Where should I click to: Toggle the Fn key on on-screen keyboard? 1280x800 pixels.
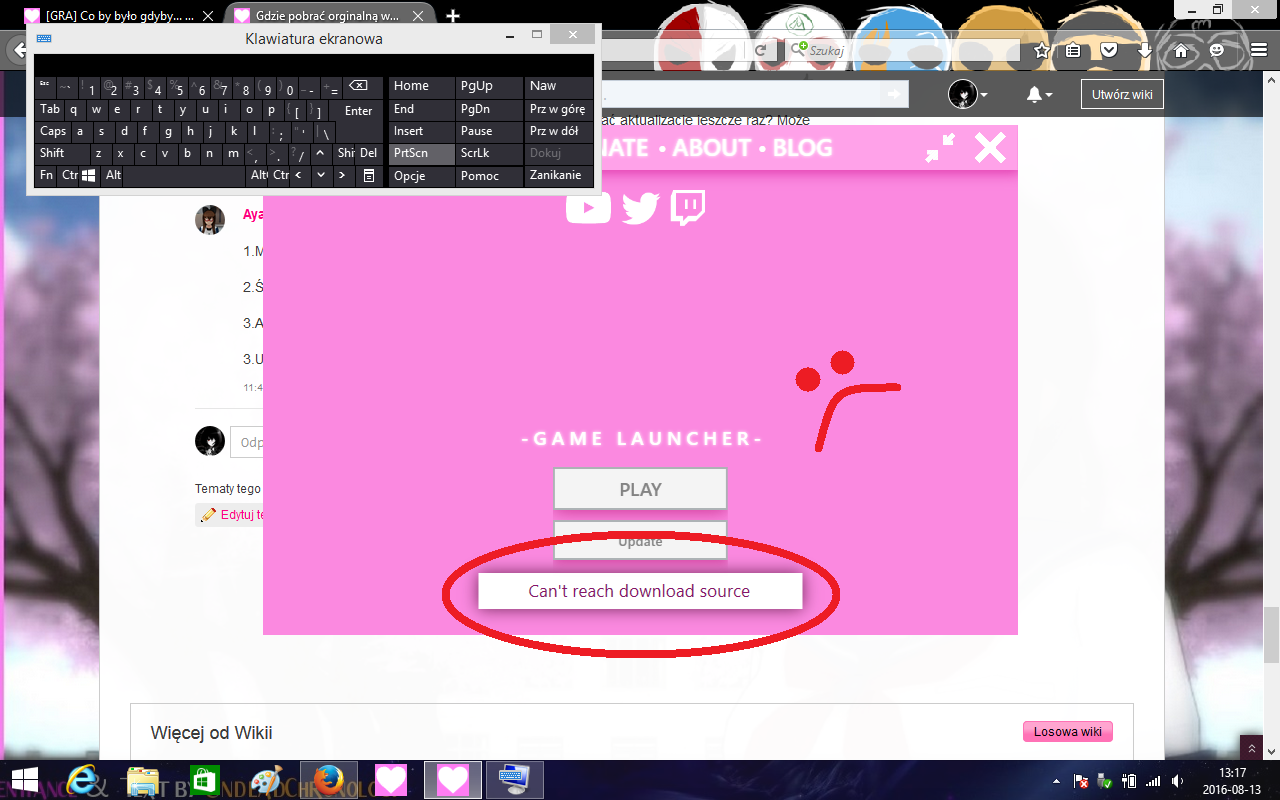coord(47,176)
